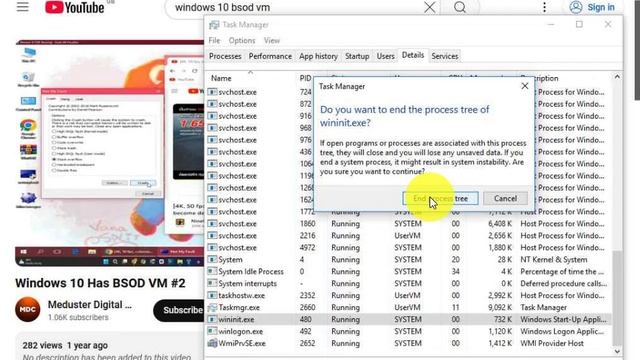The height and width of the screenshot is (360, 640).
Task: Click the 732 K memory value for wininit.exe
Action: tap(502, 319)
